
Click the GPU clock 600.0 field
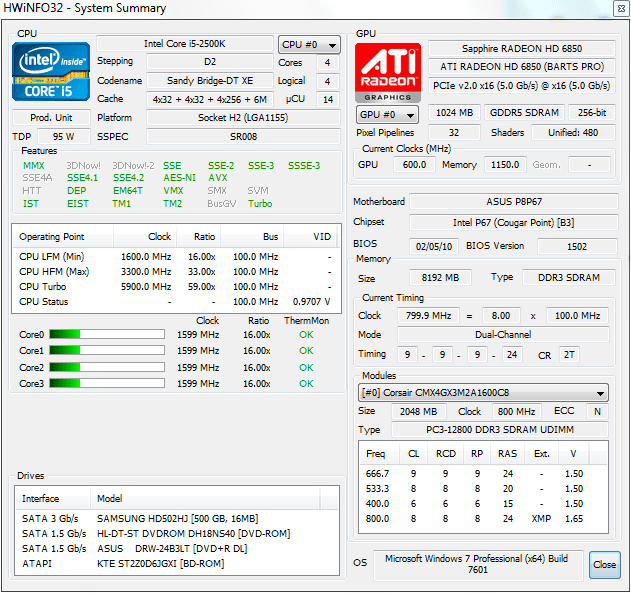pyautogui.click(x=414, y=165)
